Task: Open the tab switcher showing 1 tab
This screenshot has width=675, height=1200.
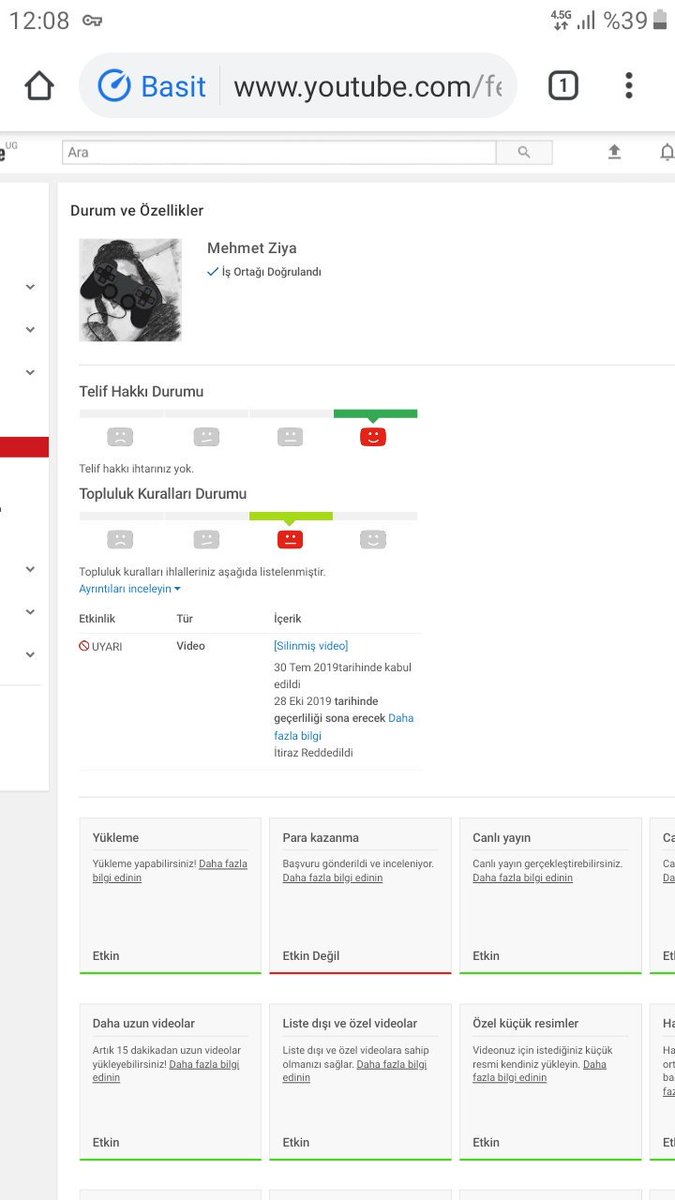Action: [x=563, y=86]
